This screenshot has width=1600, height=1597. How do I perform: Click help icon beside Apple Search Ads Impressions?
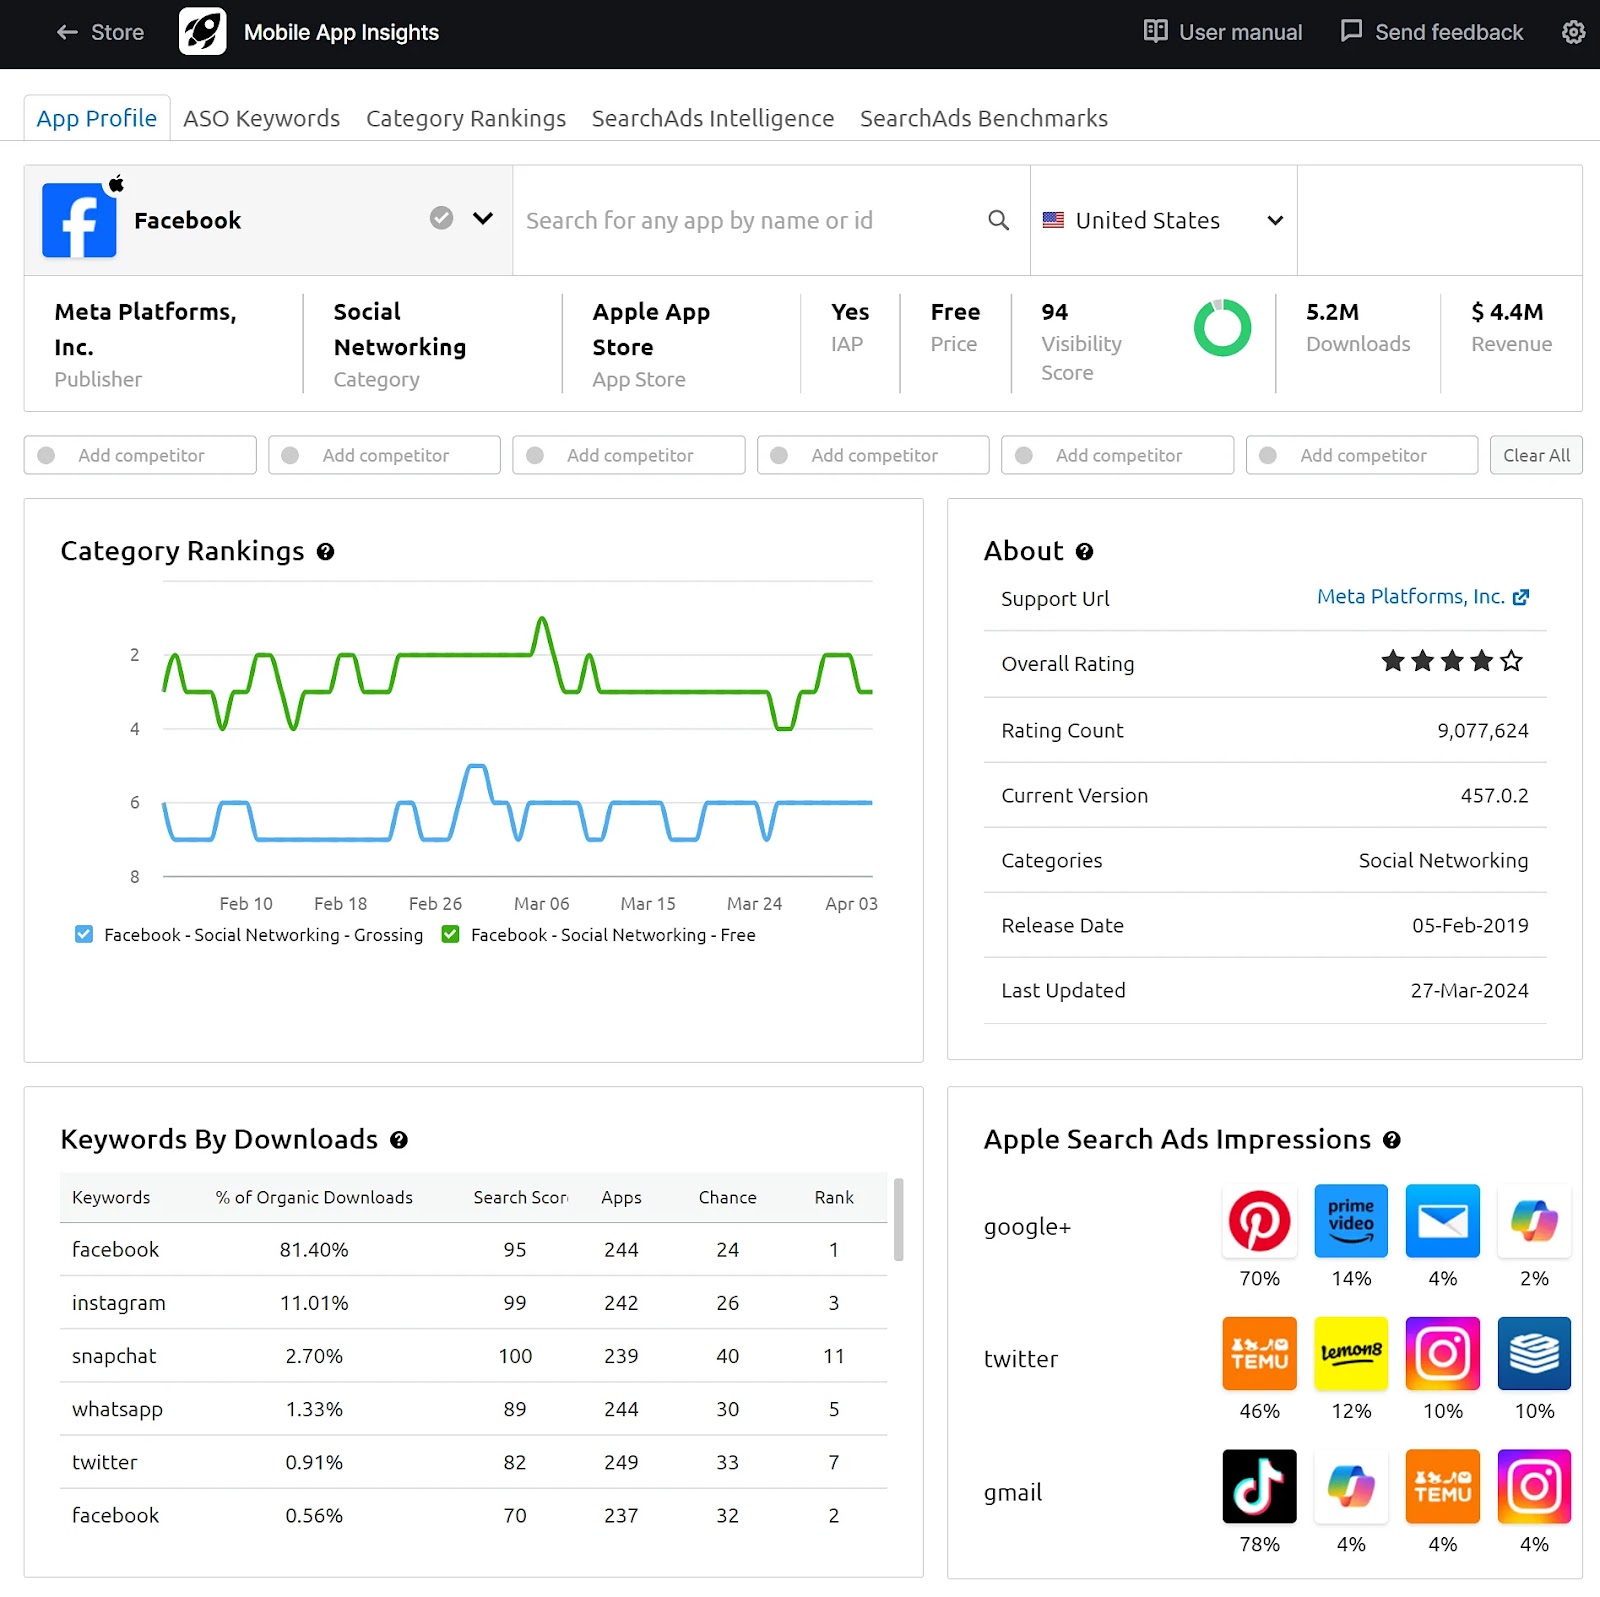(1392, 1140)
